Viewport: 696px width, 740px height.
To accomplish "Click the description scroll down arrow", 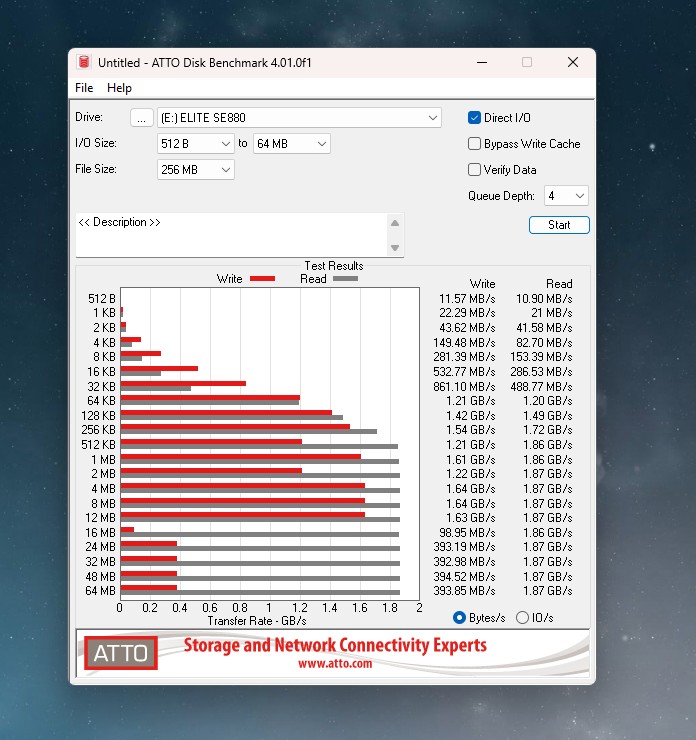I will click(x=395, y=247).
